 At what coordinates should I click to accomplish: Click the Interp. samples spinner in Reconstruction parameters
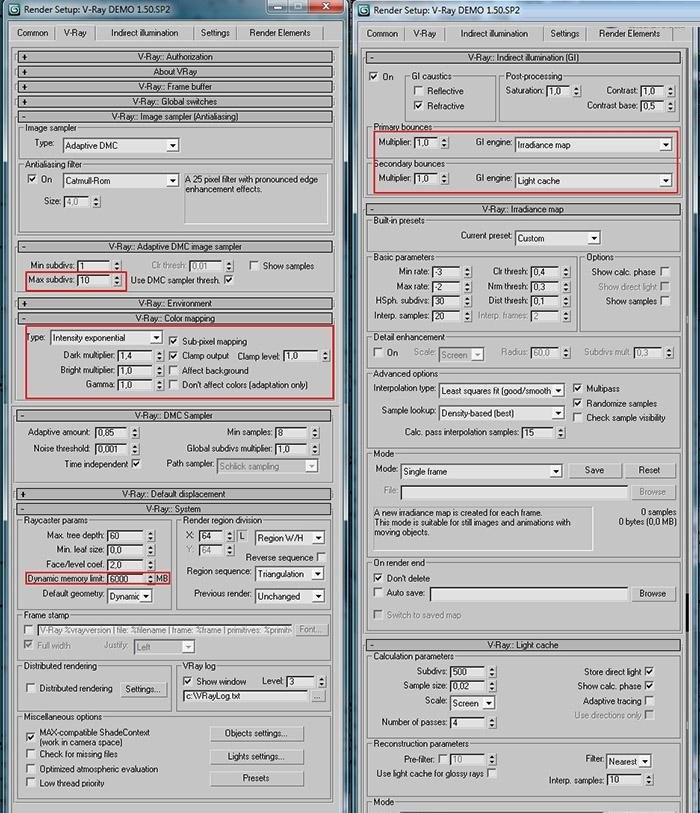649,780
